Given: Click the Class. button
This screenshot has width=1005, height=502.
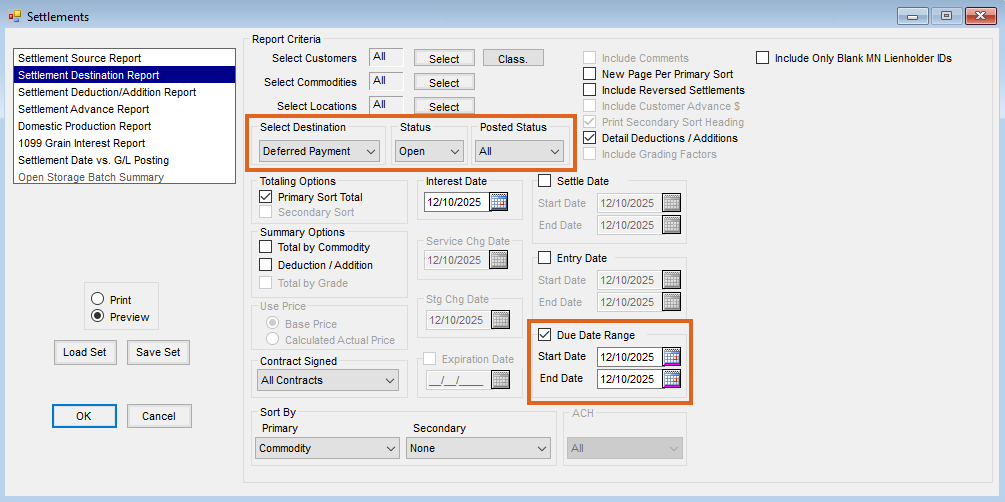Looking at the screenshot, I should click(x=513, y=58).
